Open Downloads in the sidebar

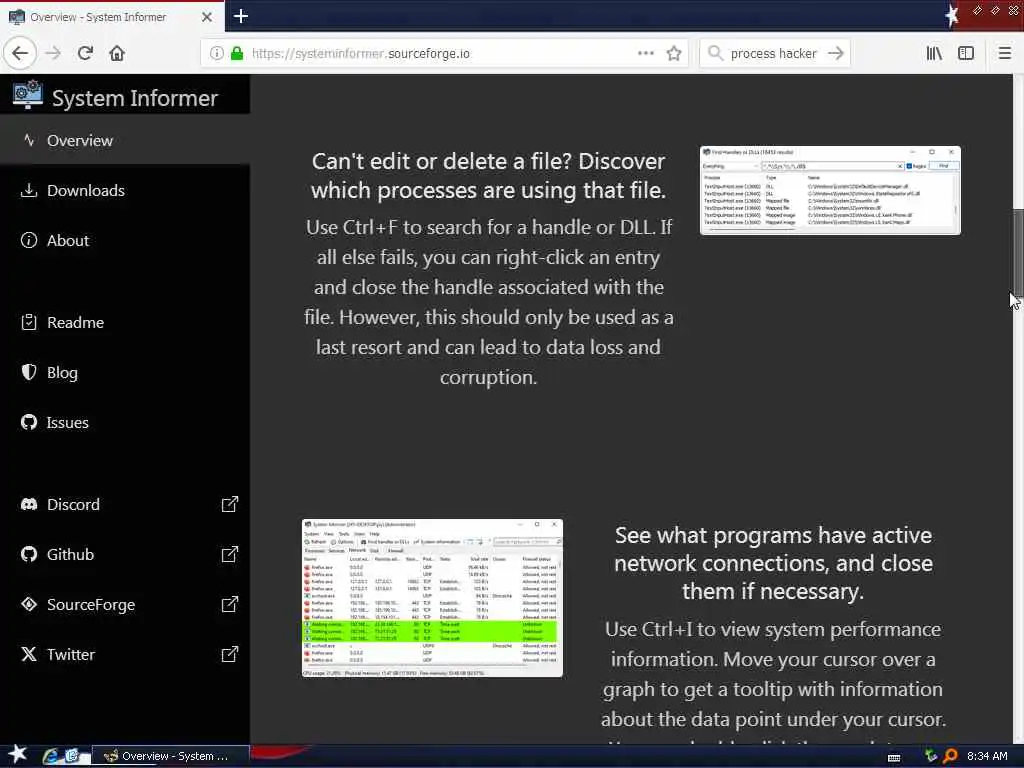[125, 191]
